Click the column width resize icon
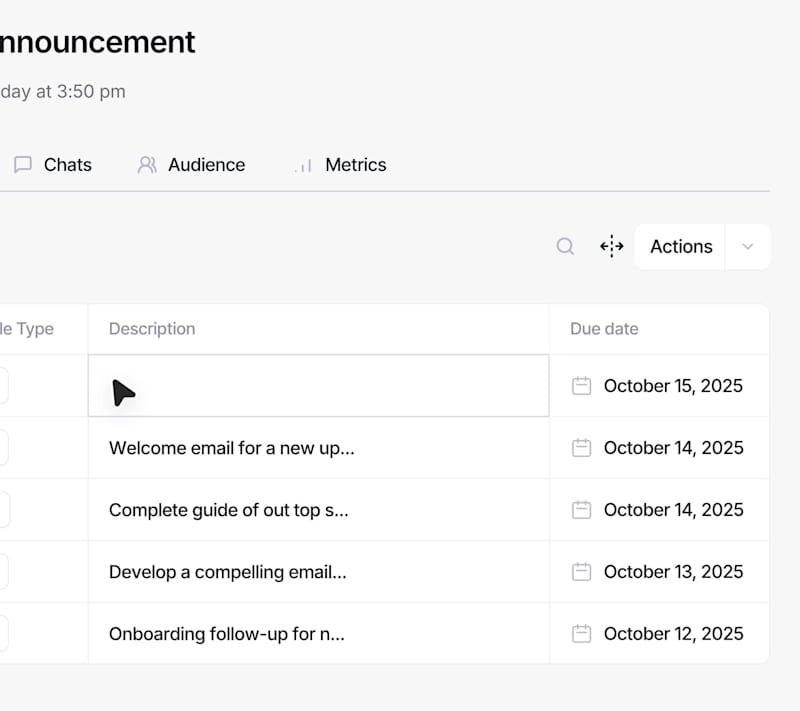 pyautogui.click(x=612, y=247)
